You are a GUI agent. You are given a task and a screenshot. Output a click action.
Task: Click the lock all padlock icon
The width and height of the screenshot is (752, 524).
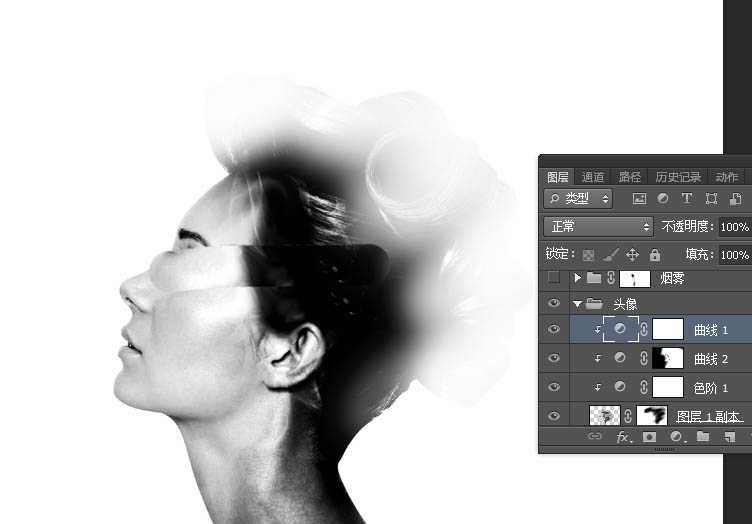[x=654, y=255]
